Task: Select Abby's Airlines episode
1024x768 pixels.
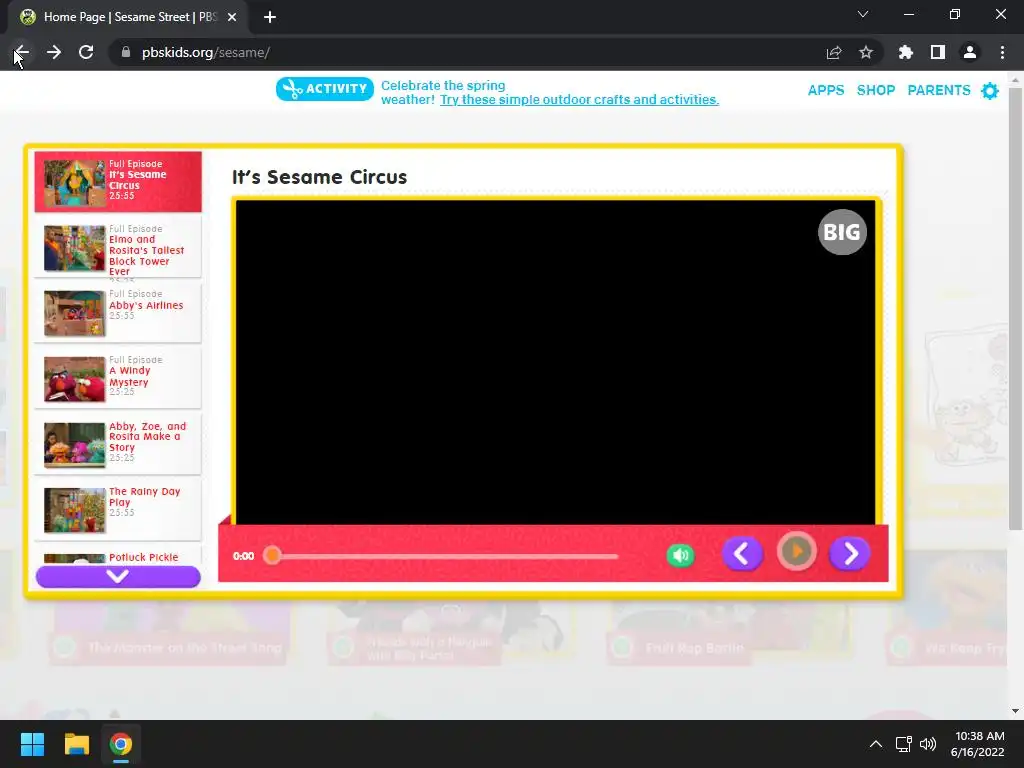Action: [x=118, y=312]
